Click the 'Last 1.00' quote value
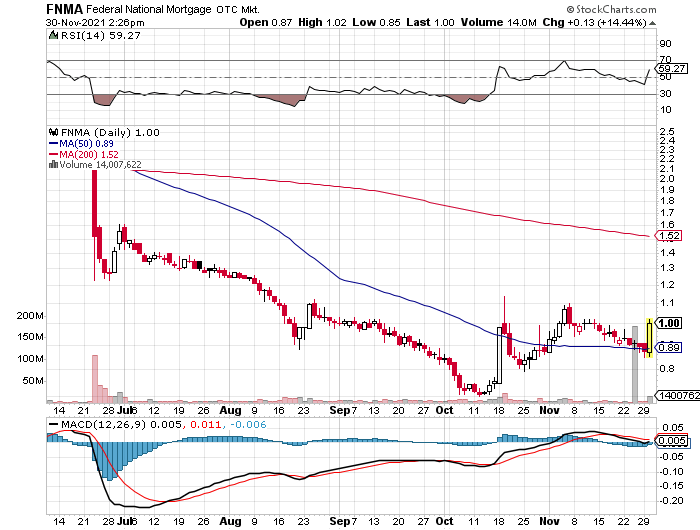Image resolution: width=700 pixels, height=530 pixels. coord(430,22)
